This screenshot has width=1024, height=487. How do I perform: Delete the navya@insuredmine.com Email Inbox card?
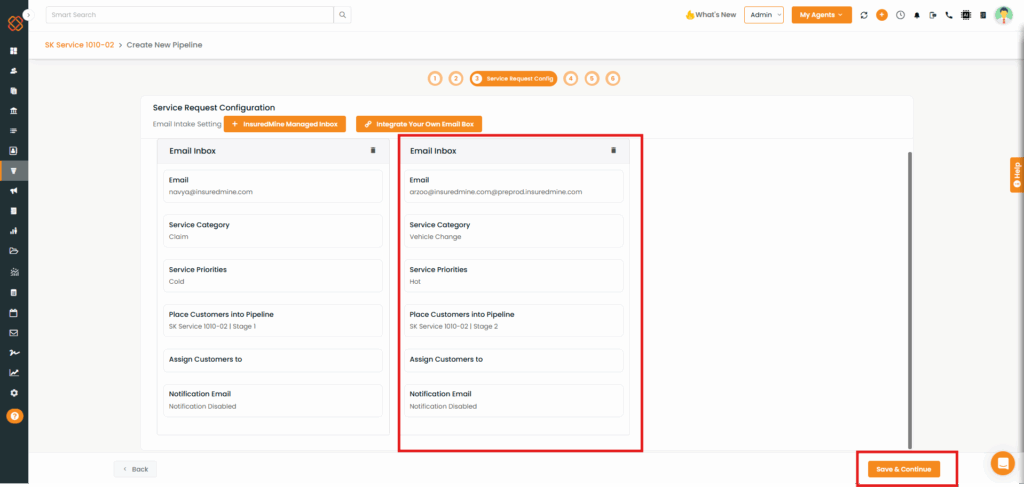coord(373,151)
